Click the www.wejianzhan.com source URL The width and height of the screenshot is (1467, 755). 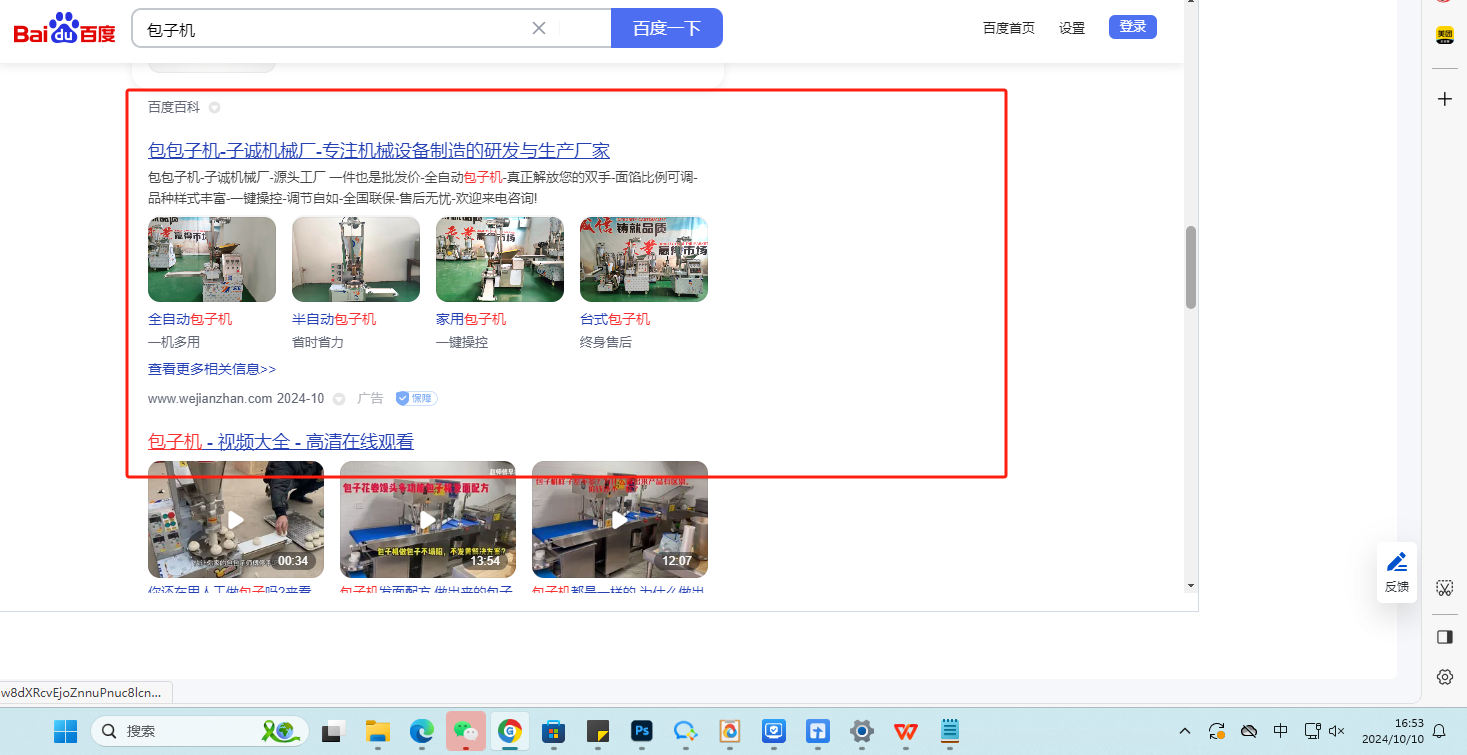pyautogui.click(x=210, y=398)
